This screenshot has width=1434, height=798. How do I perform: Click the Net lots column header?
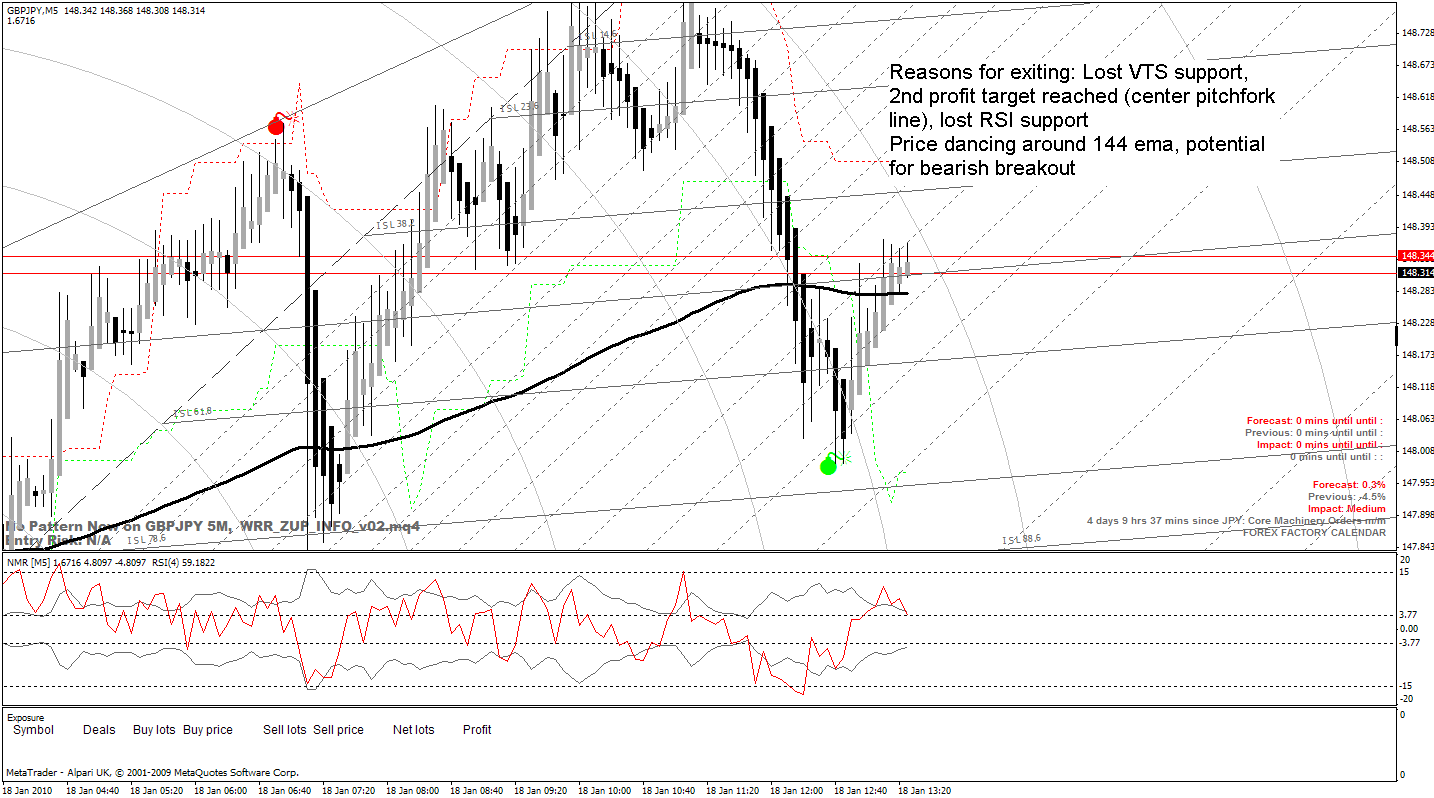(414, 730)
